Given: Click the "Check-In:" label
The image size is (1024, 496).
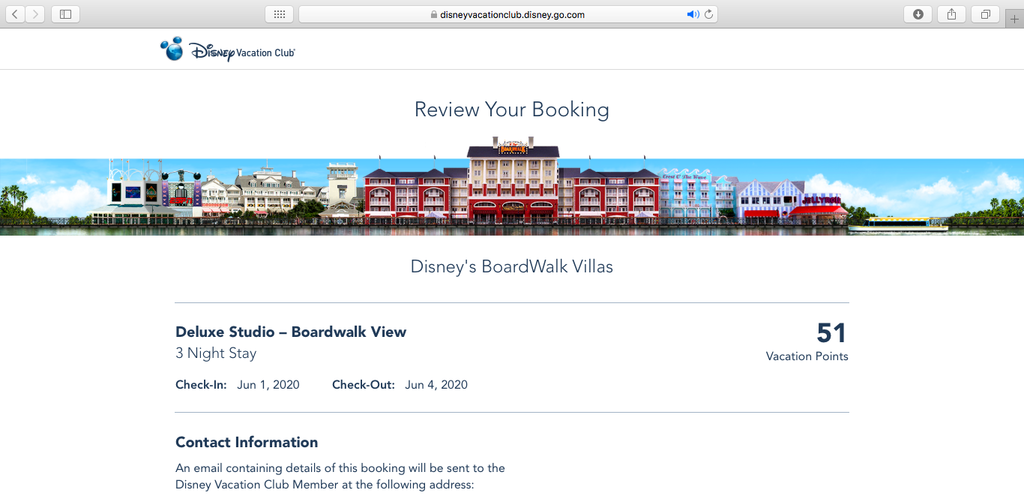Looking at the screenshot, I should tap(201, 384).
